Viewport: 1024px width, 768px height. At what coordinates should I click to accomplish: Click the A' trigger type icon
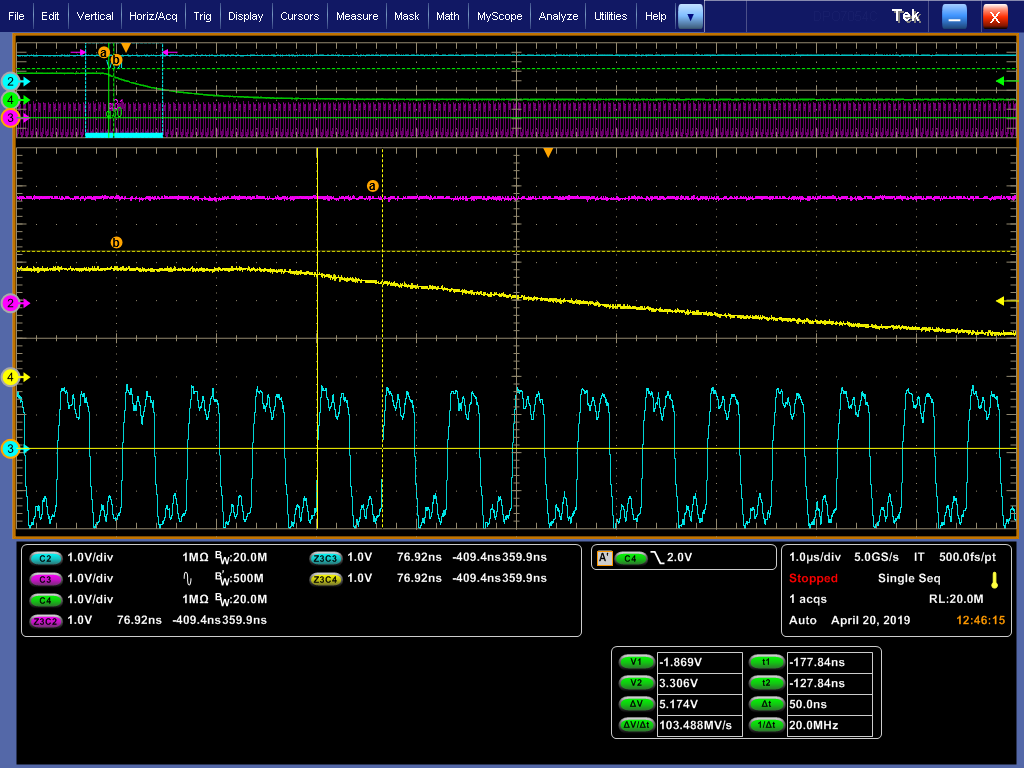coord(603,558)
